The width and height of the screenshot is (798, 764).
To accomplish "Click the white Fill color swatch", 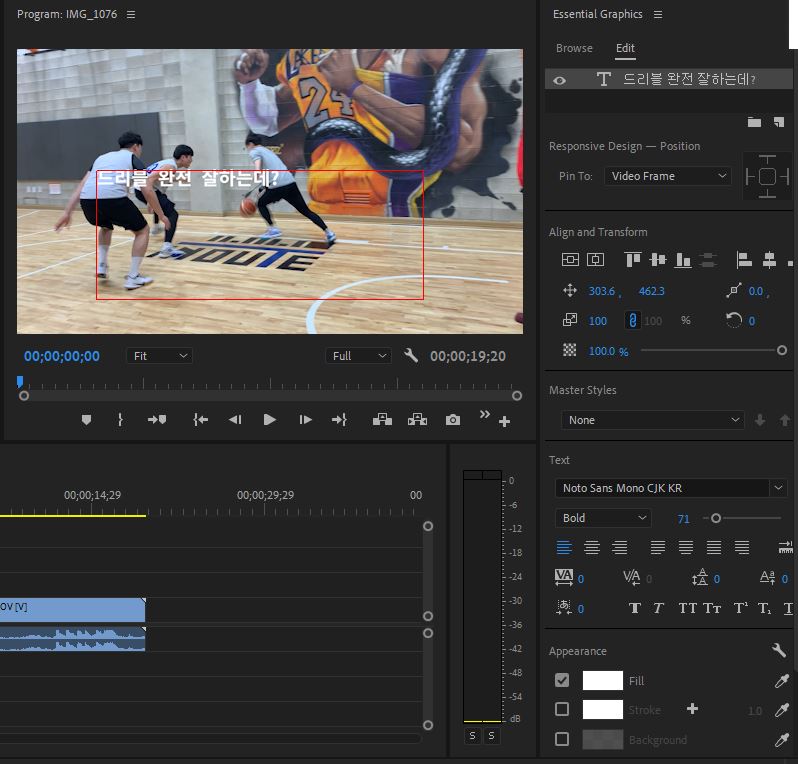I will (x=602, y=681).
